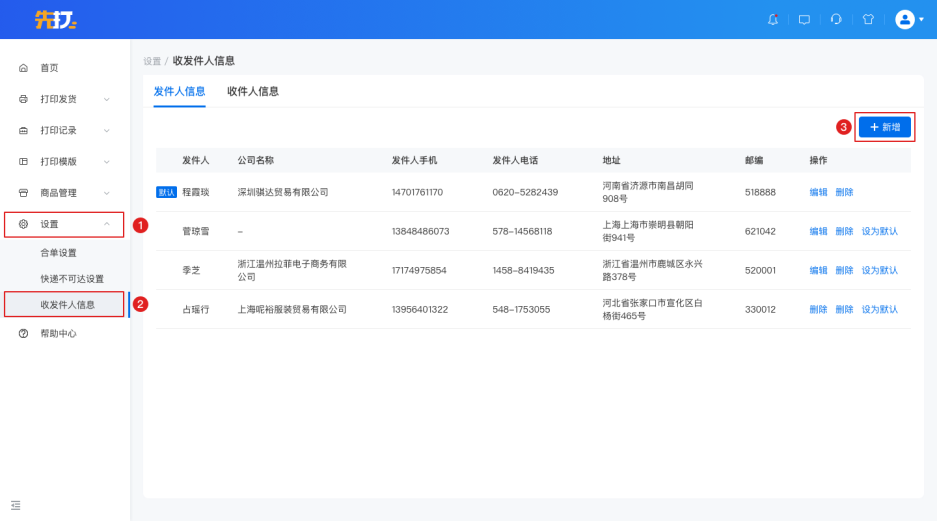Collapse the sidebar using the bottom-left icon
The image size is (937, 521).
click(16, 505)
